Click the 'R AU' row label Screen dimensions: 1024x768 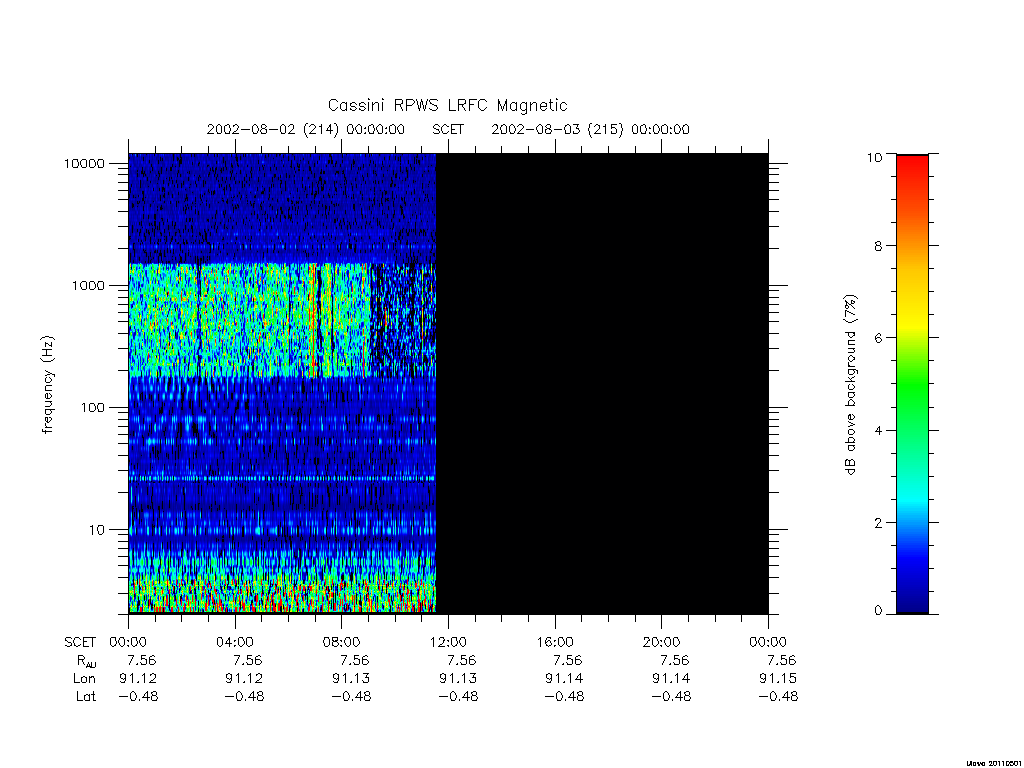tap(86, 661)
